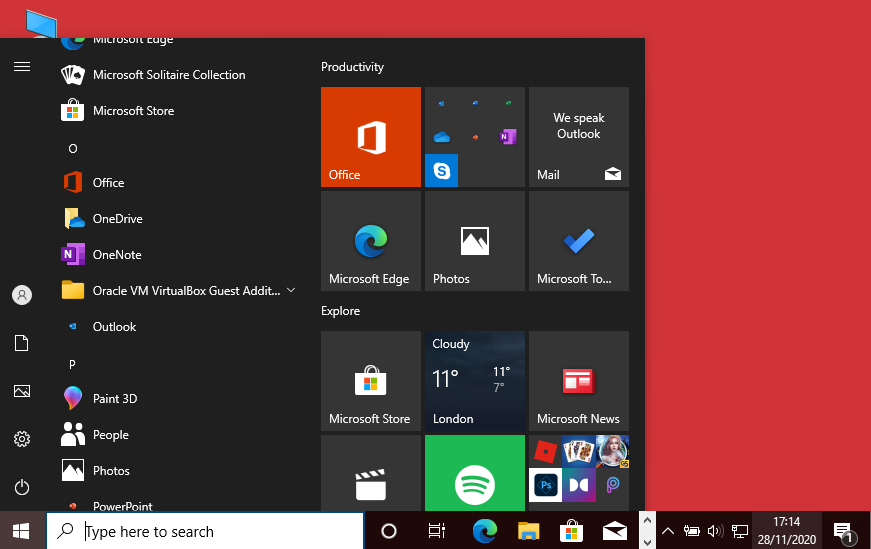871x549 pixels.
Task: Open Microsoft Store from the taskbar
Action: 572,531
